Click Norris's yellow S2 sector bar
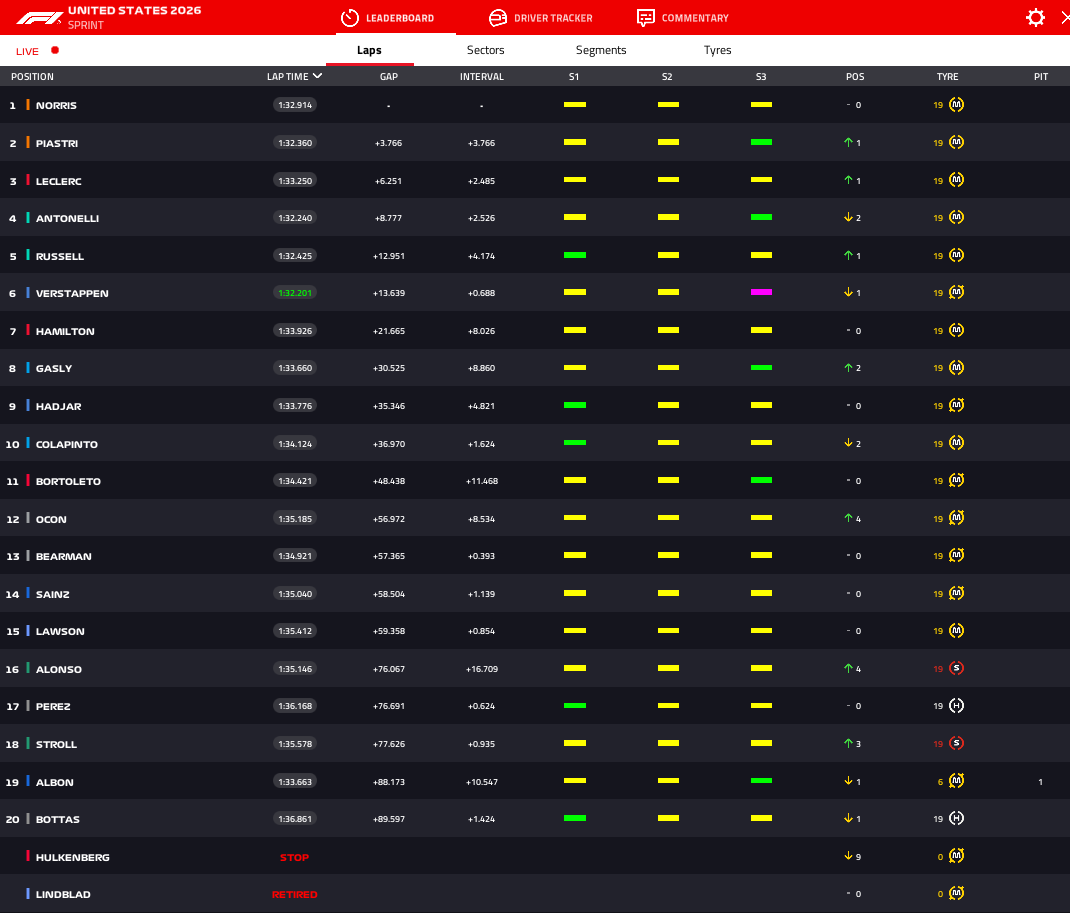Image resolution: width=1070 pixels, height=913 pixels. click(668, 104)
